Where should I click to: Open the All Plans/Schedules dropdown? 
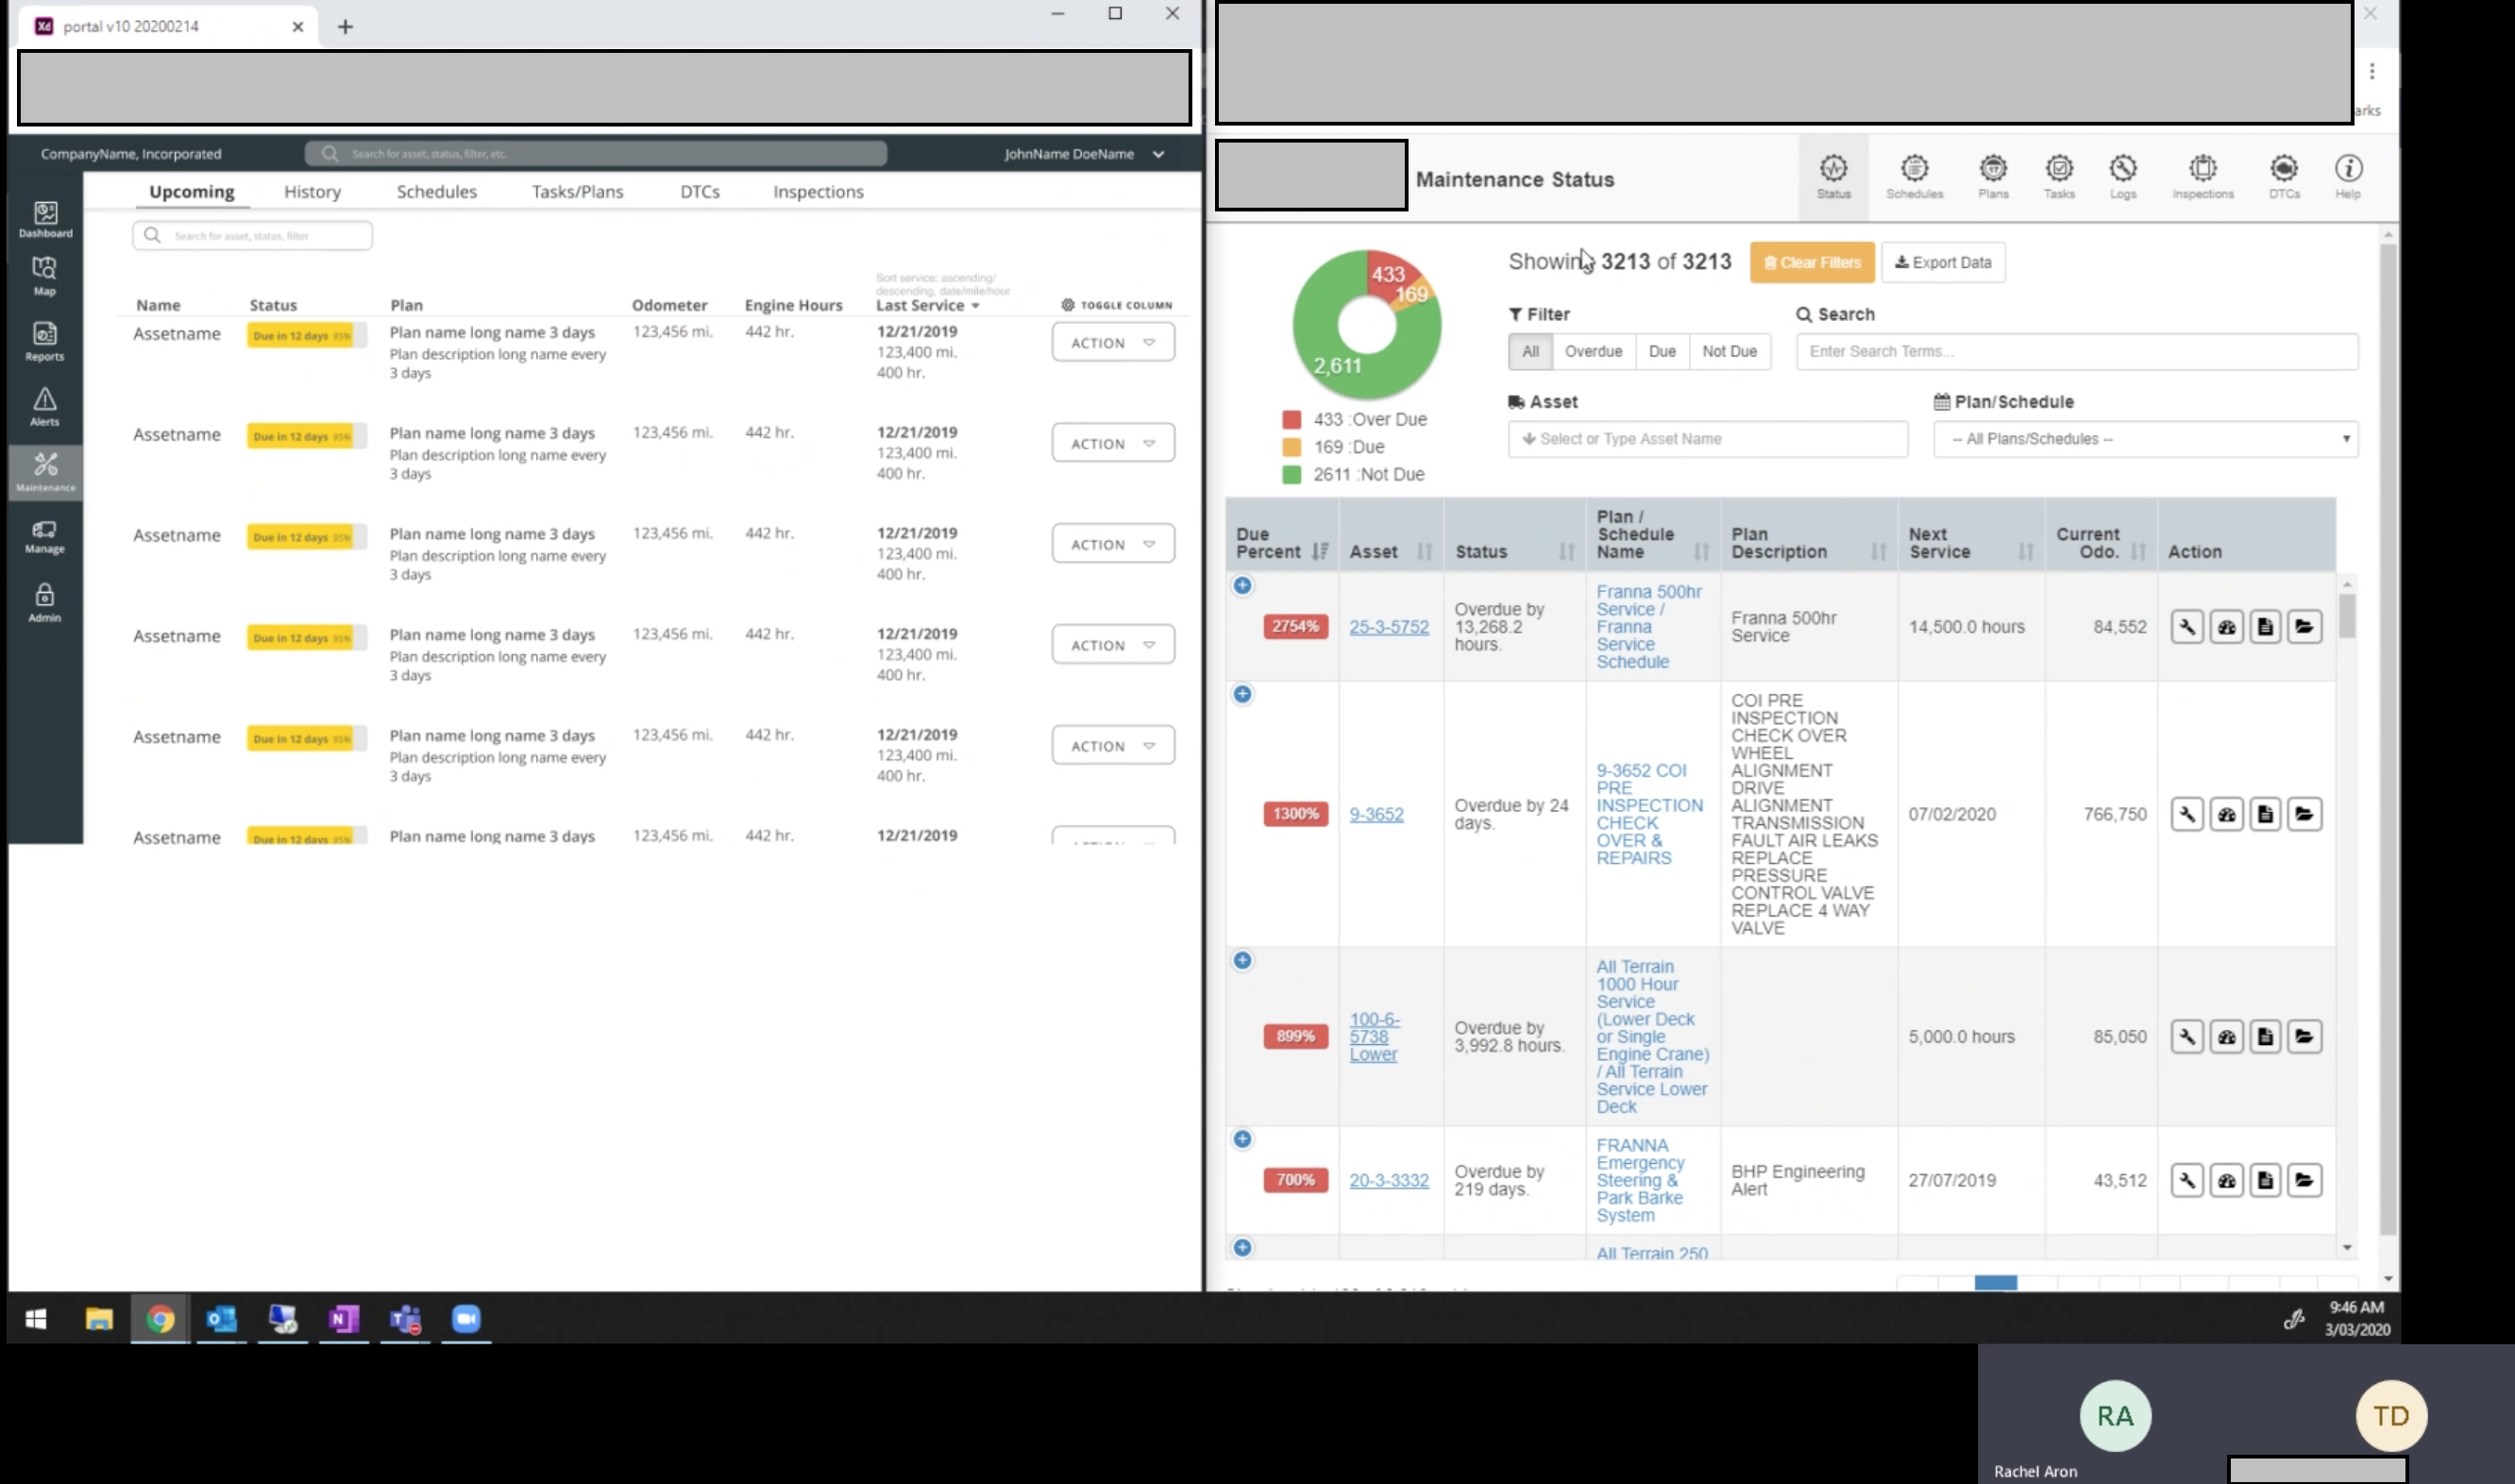[x=2145, y=439]
